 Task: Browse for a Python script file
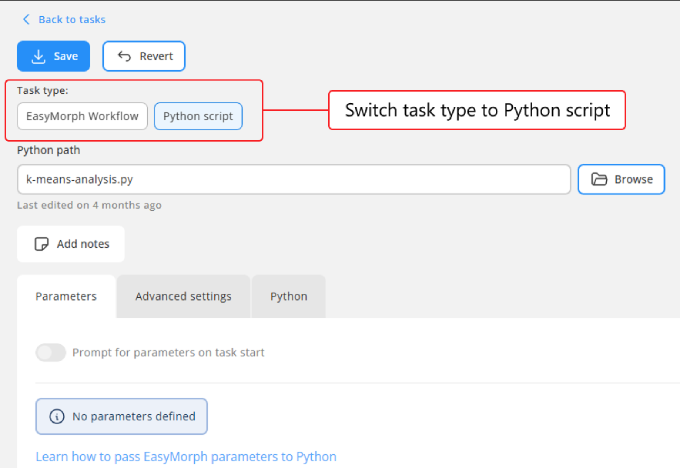(621, 179)
